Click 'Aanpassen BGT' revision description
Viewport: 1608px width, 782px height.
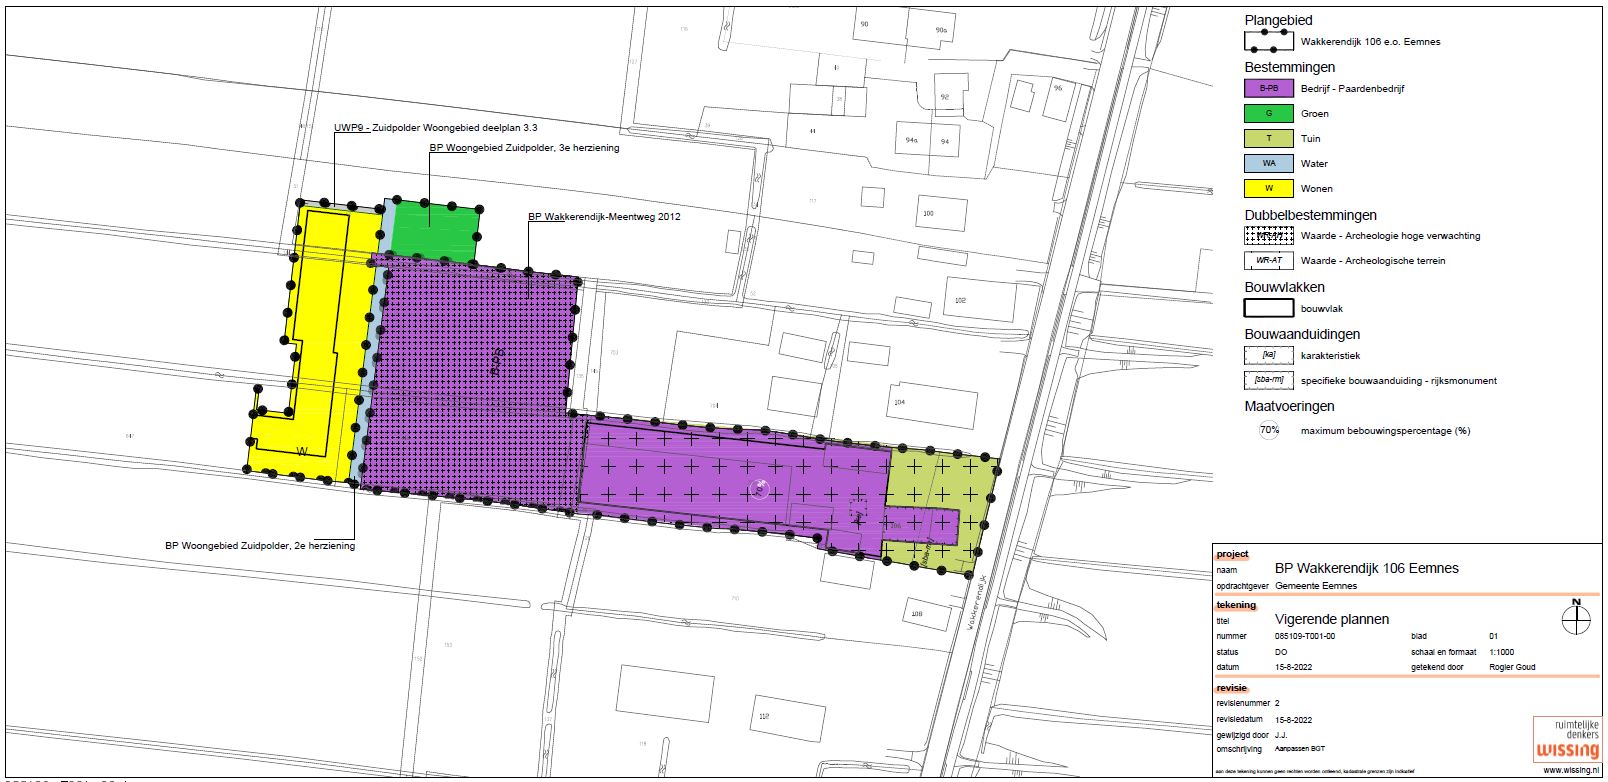pyautogui.click(x=1300, y=749)
